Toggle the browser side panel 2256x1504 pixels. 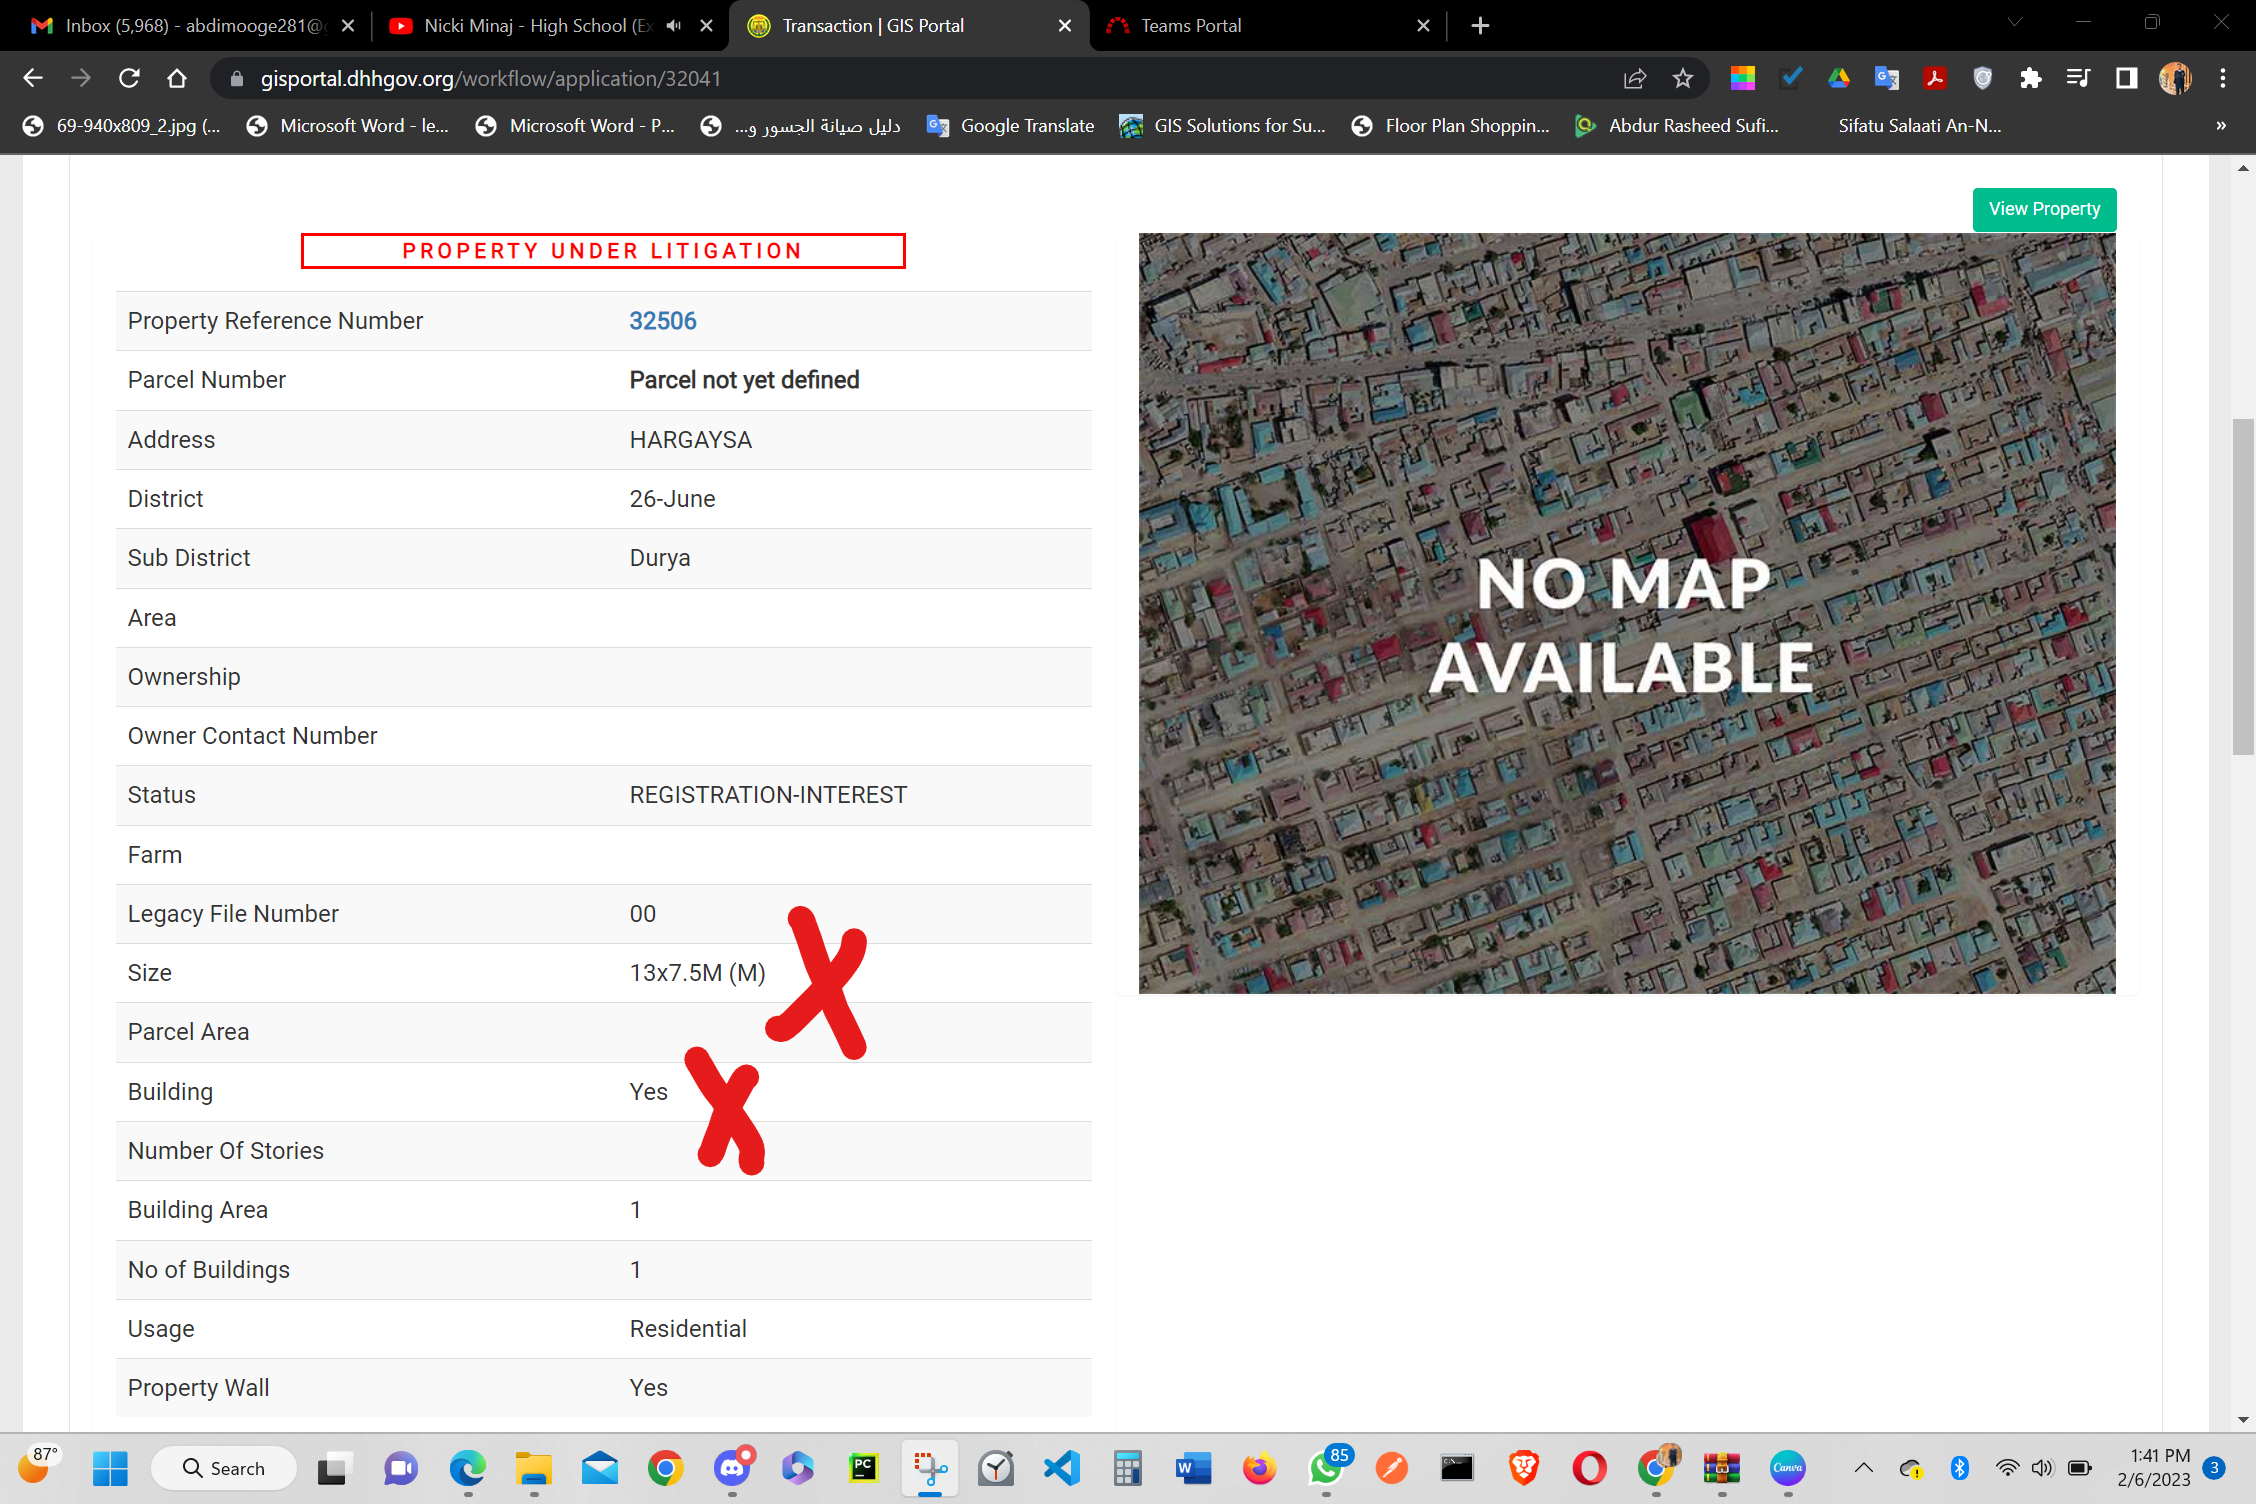click(x=2127, y=78)
